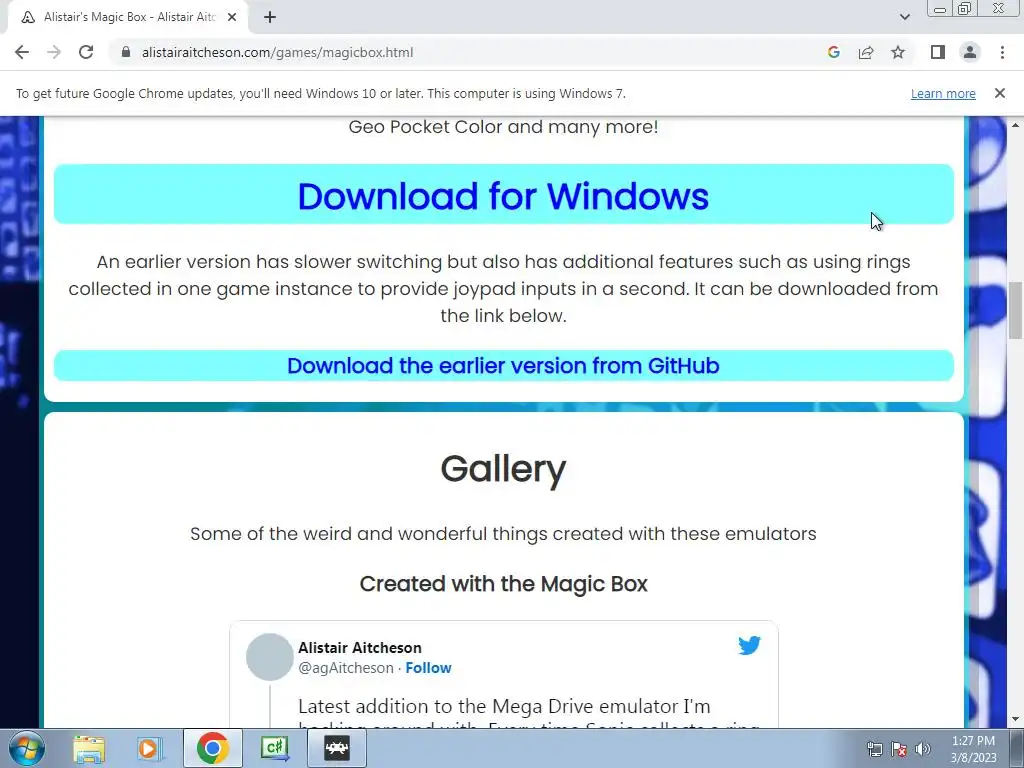Click Created with the Magic Box heading
The width and height of the screenshot is (1024, 768).
pyautogui.click(x=504, y=584)
